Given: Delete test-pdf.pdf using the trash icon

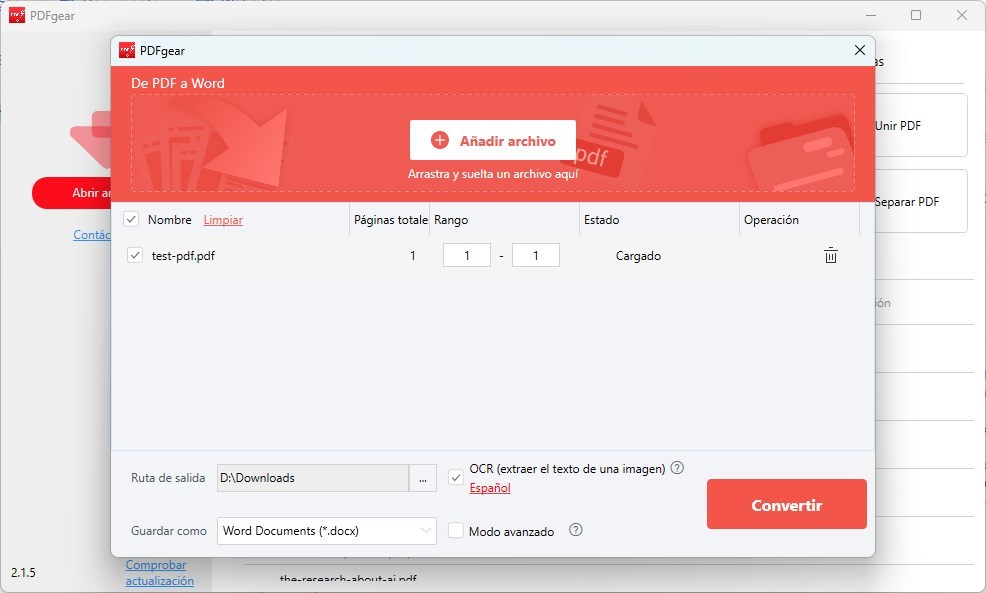Looking at the screenshot, I should pyautogui.click(x=830, y=255).
